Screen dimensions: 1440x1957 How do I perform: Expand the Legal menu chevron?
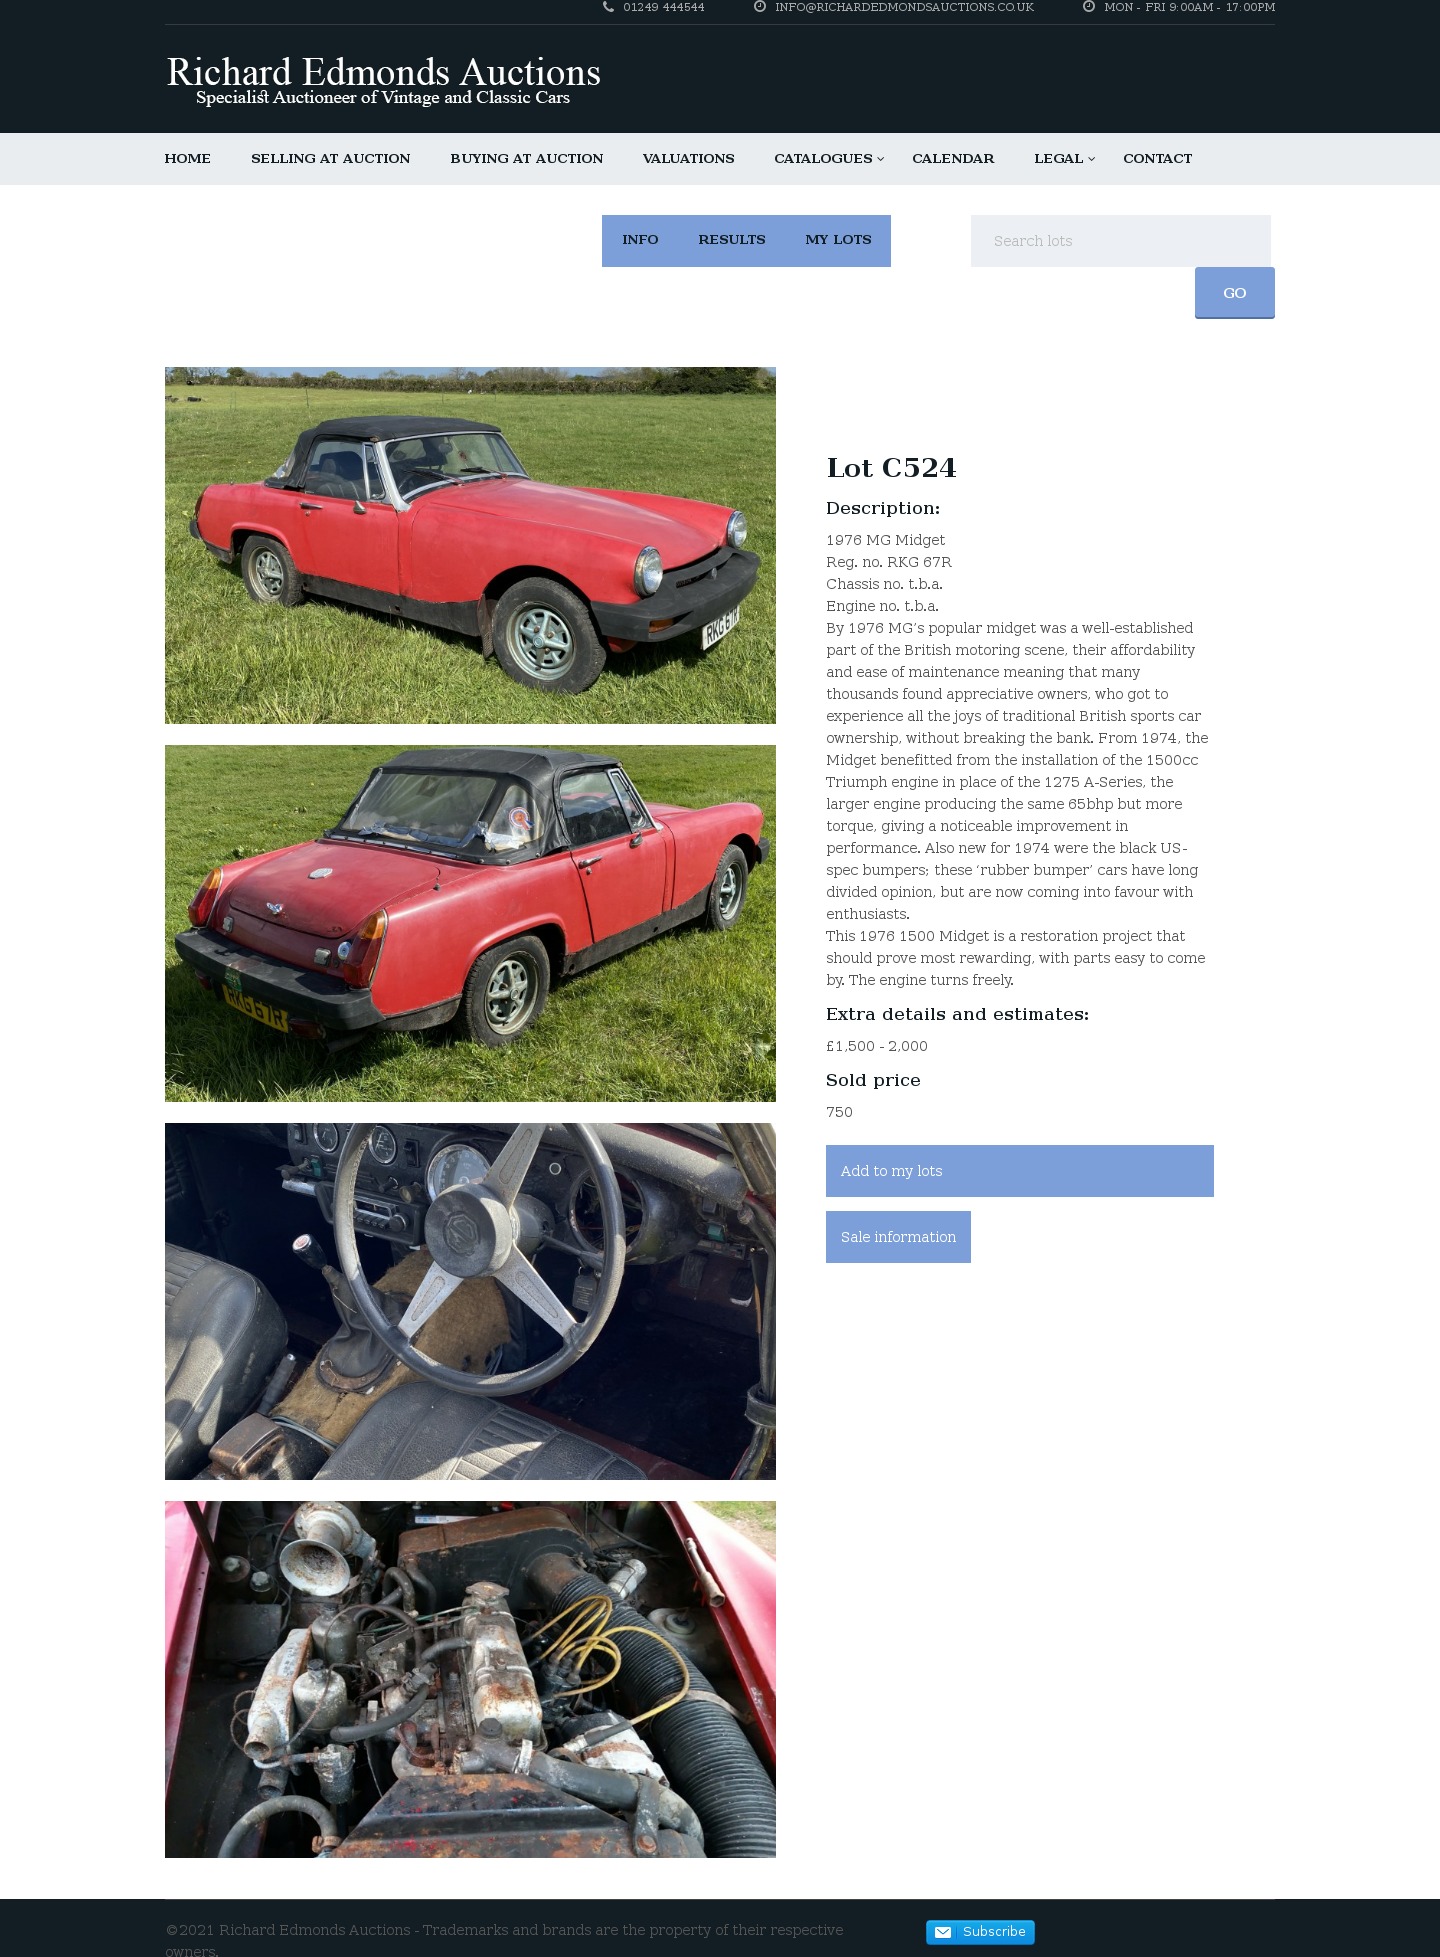(1092, 159)
